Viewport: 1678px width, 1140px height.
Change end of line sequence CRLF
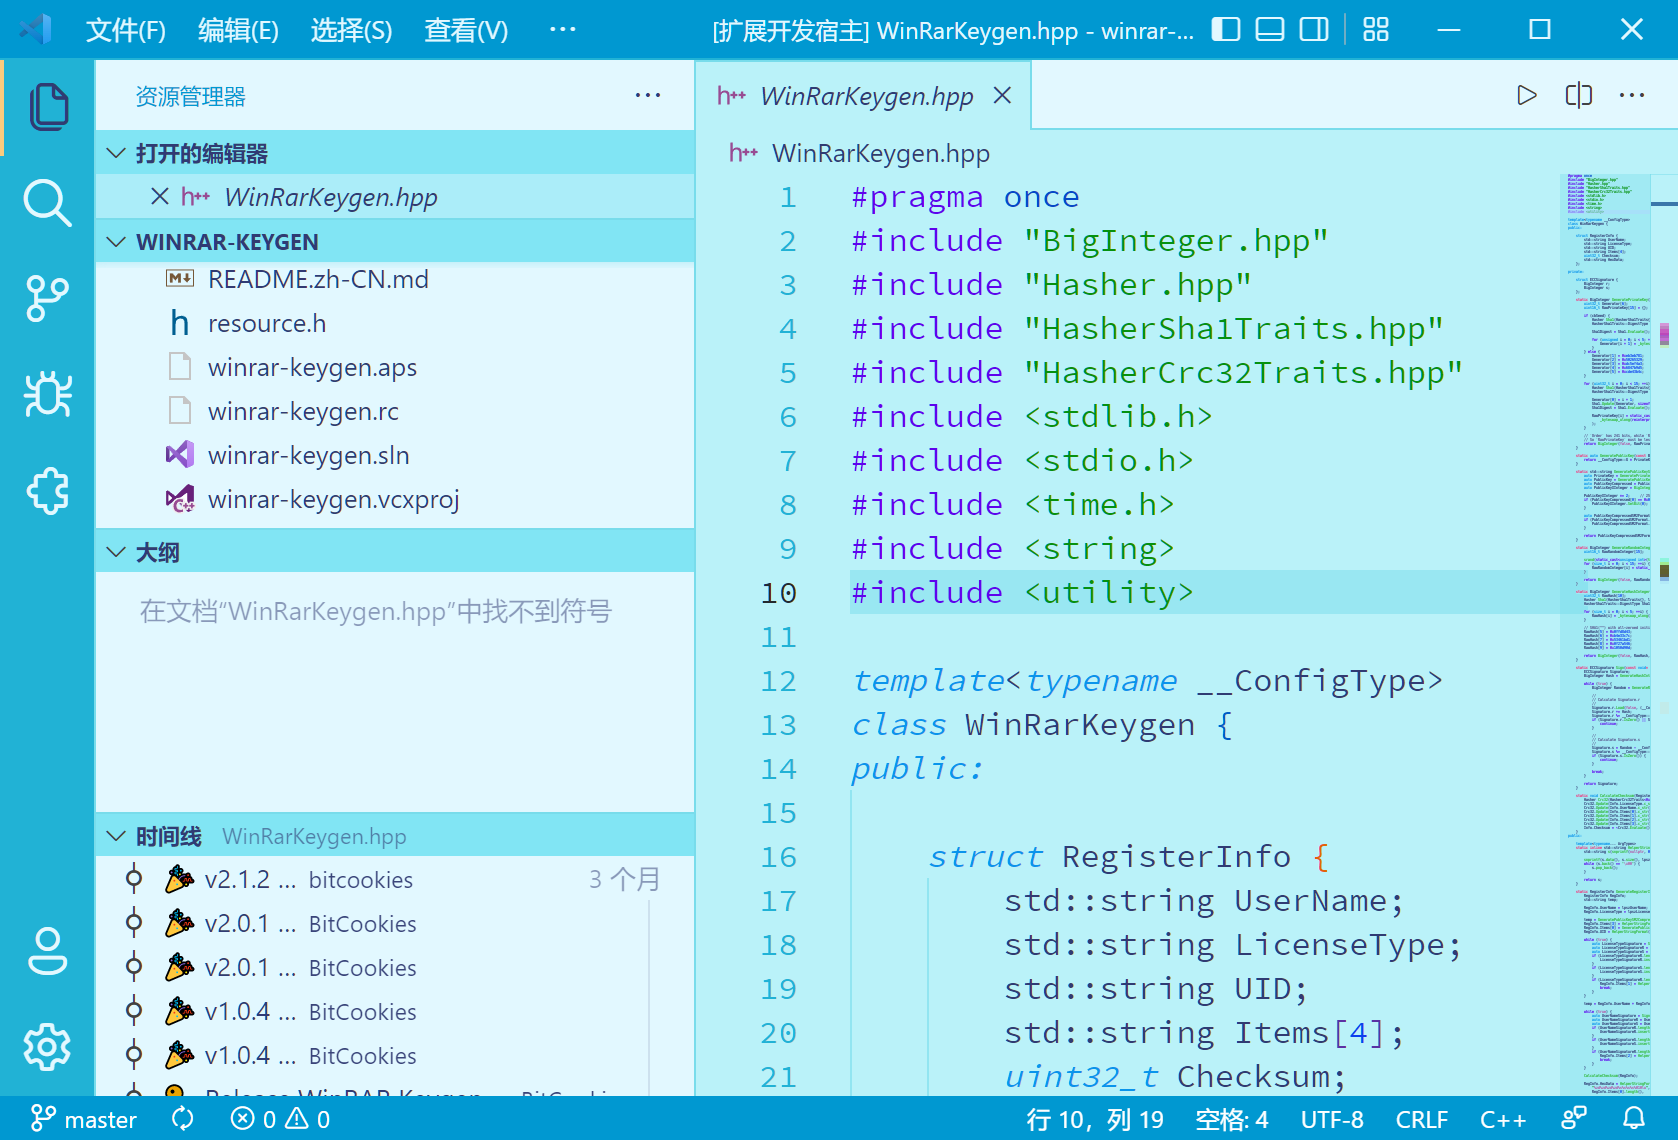1421,1119
